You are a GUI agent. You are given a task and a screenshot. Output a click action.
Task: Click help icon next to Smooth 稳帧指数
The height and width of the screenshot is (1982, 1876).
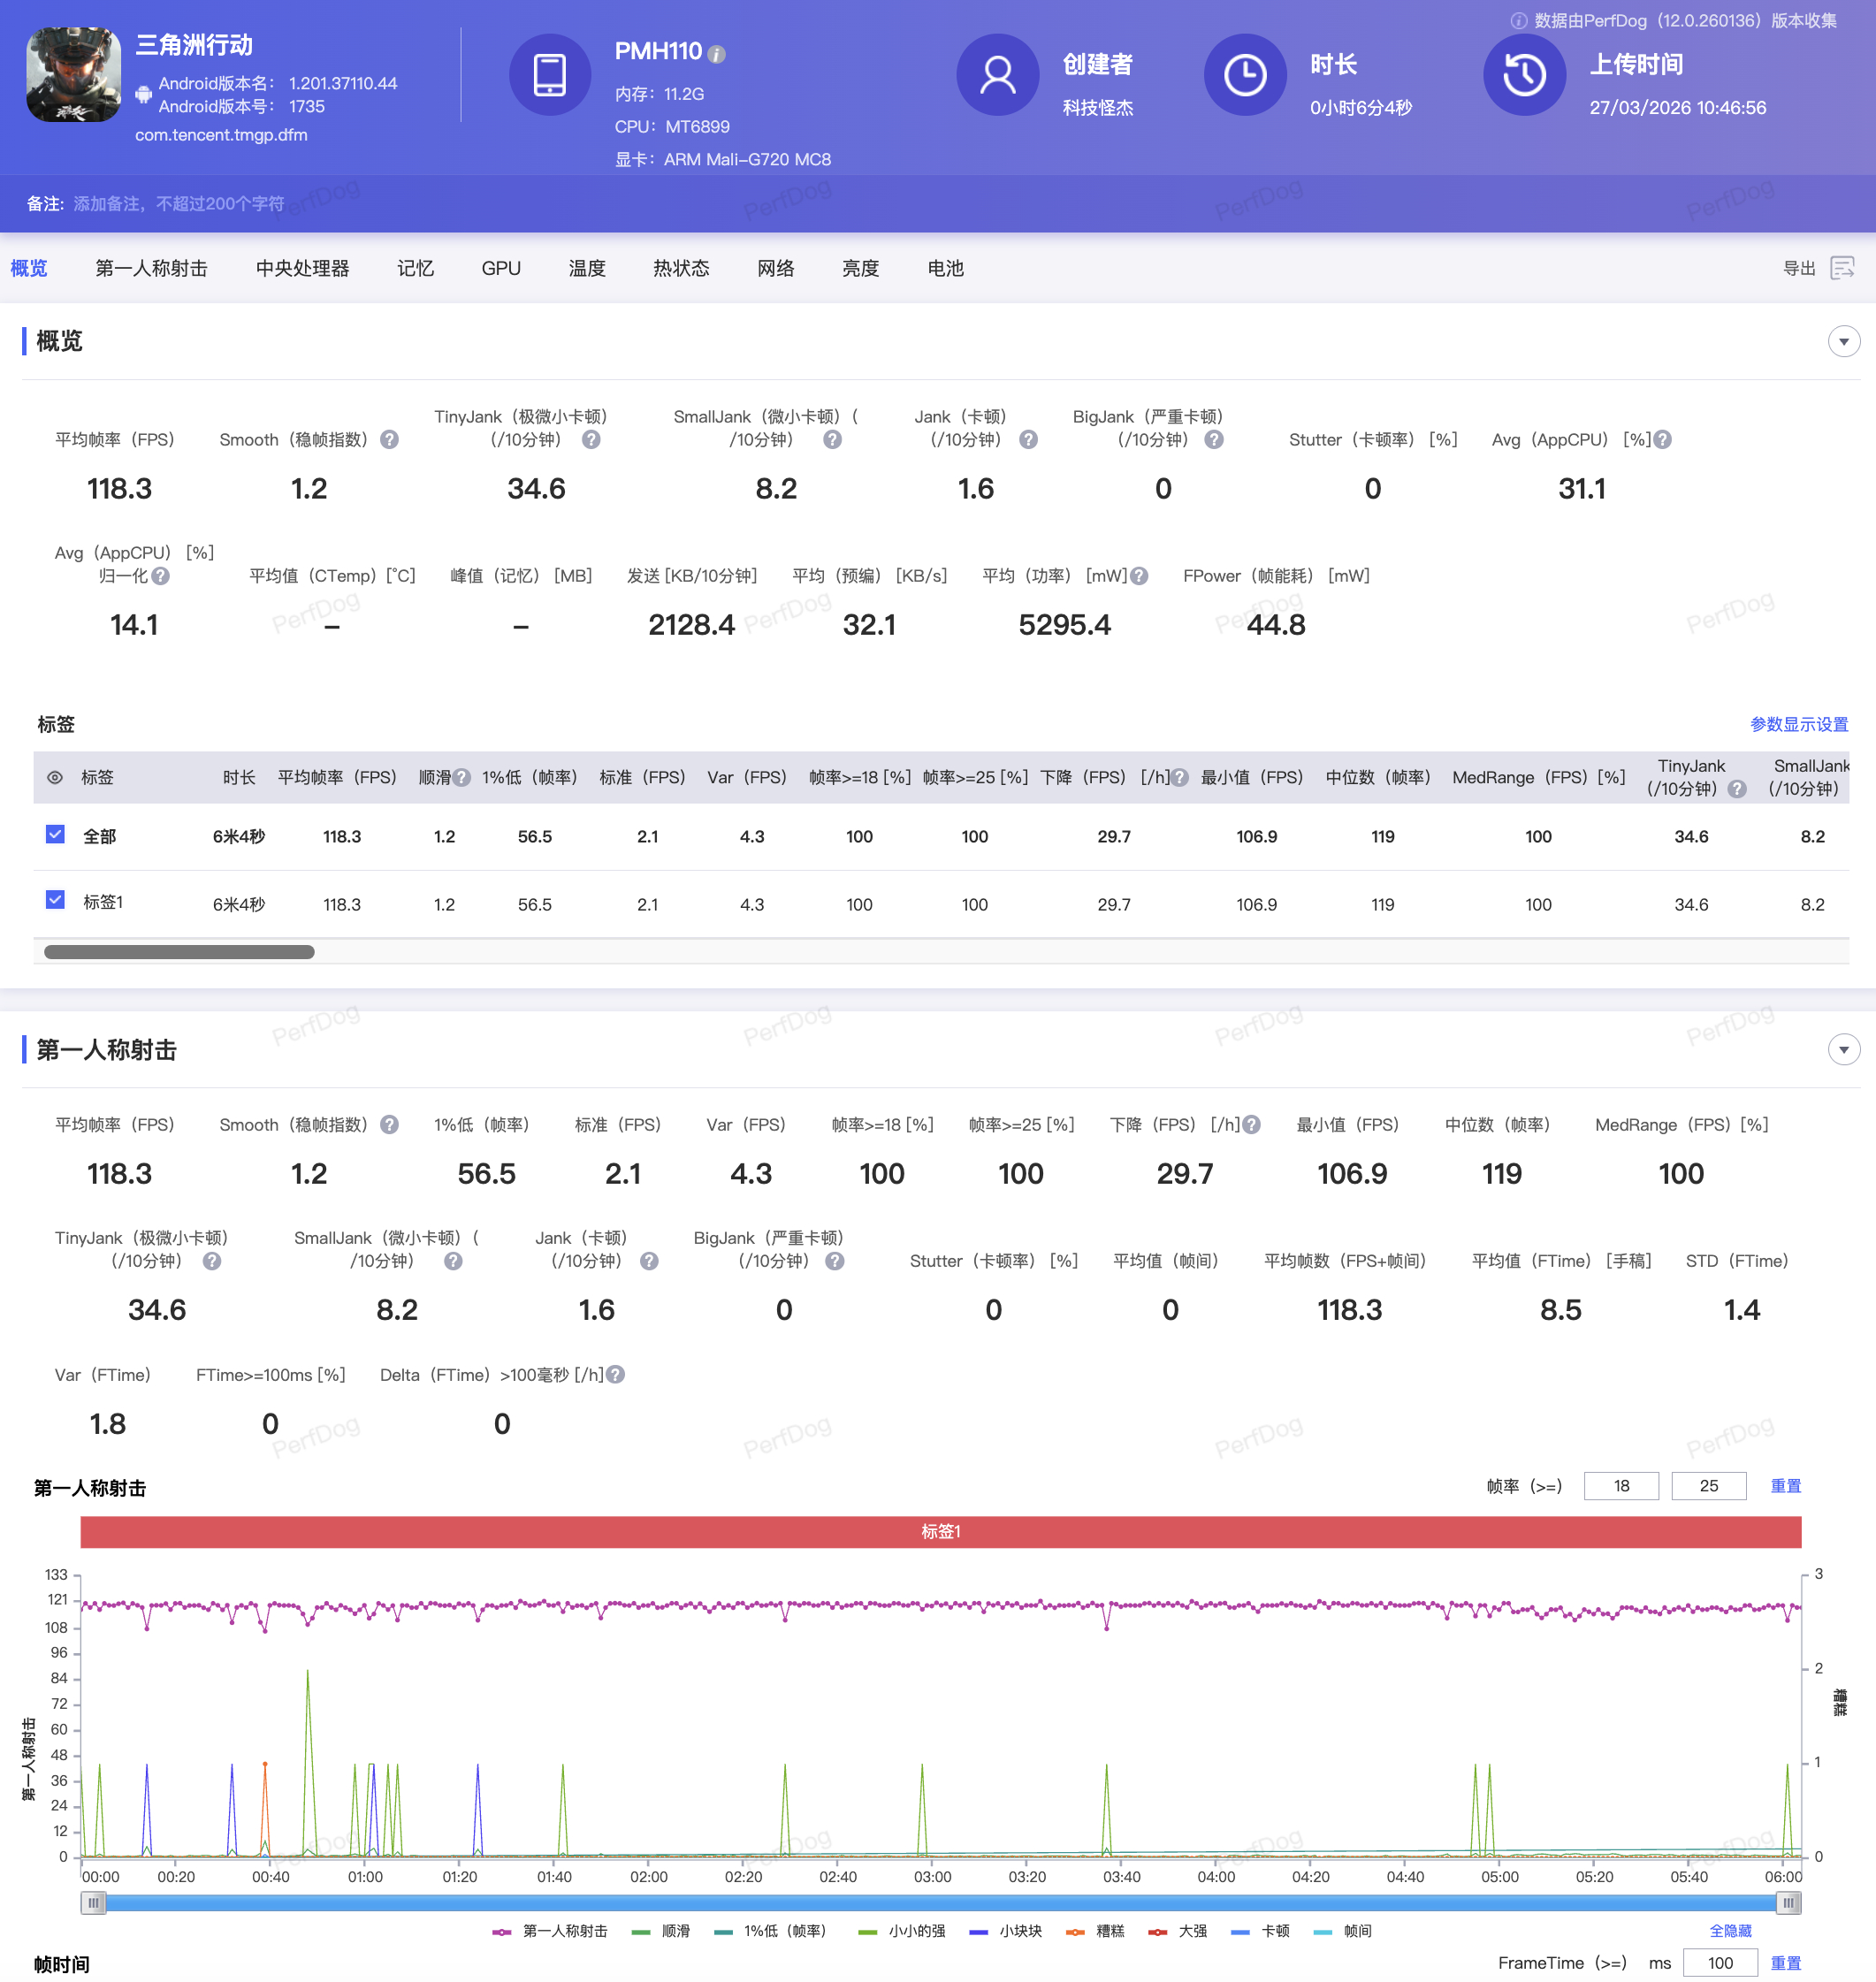pyautogui.click(x=390, y=440)
